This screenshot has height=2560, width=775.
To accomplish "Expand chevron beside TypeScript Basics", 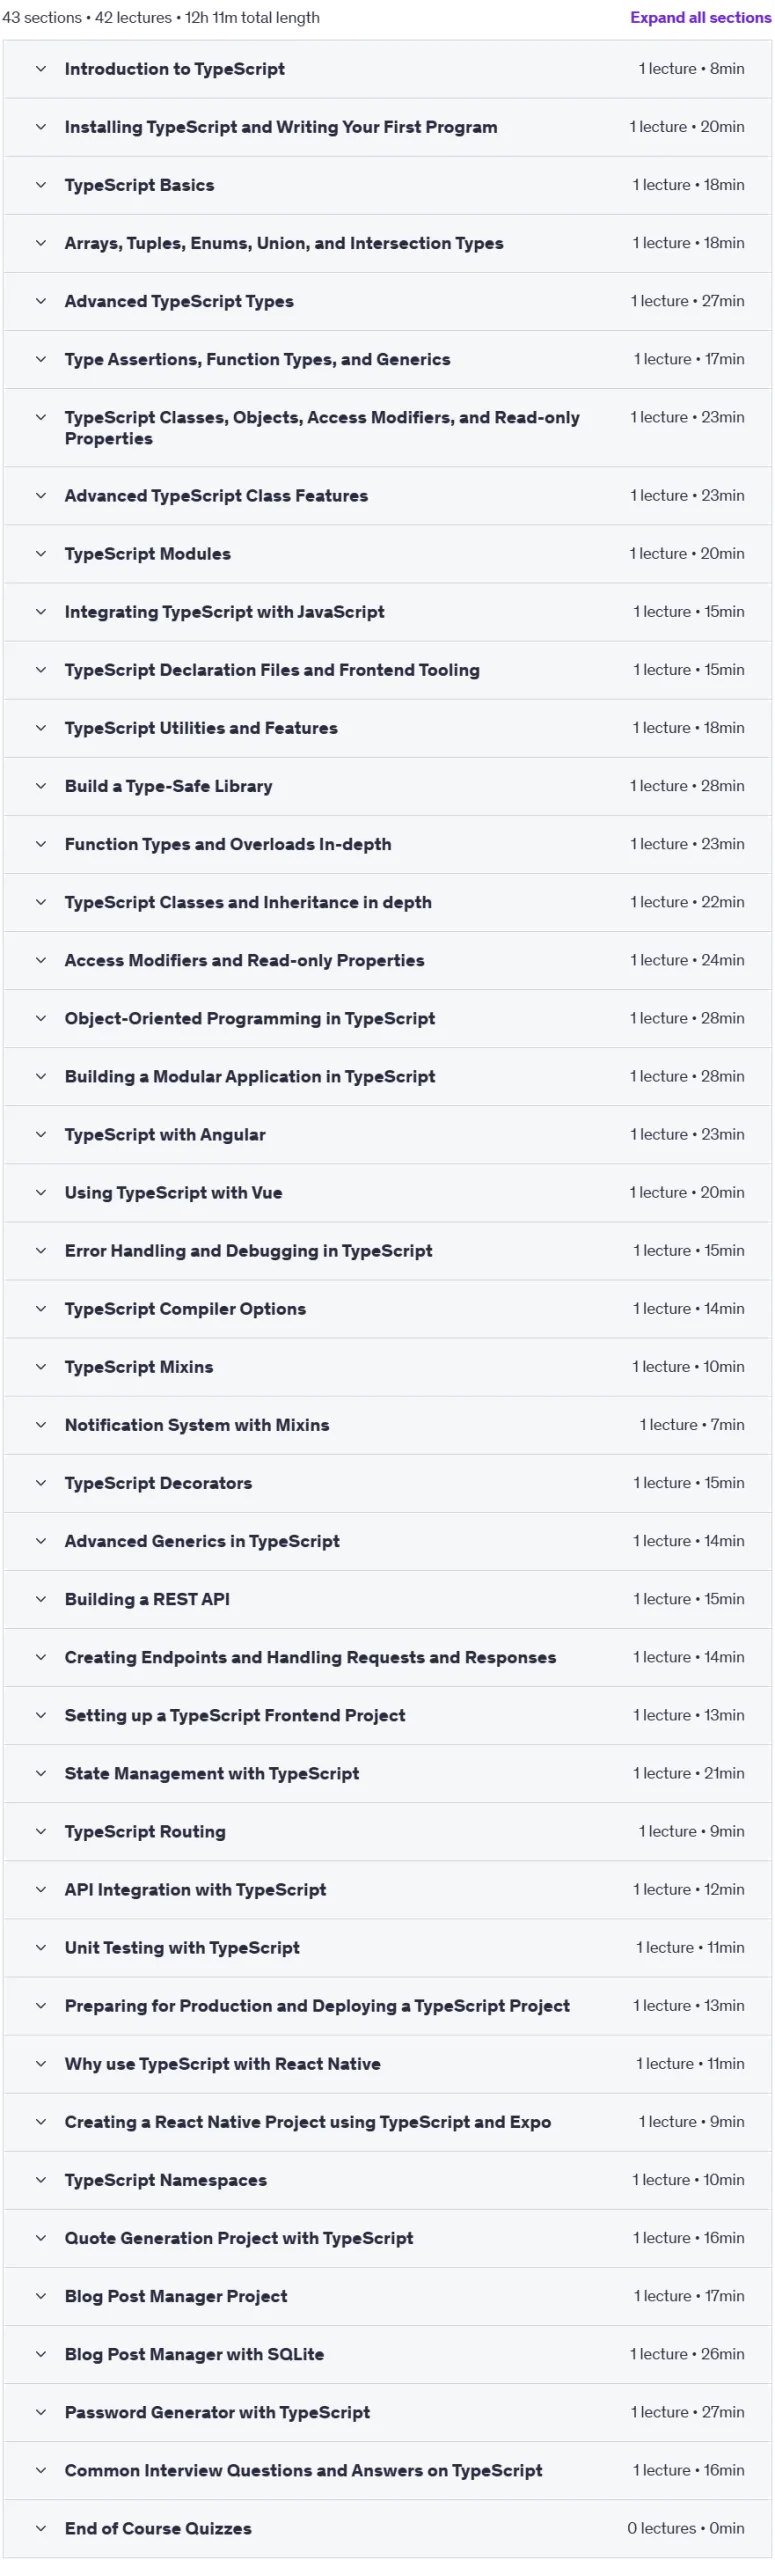I will 41,185.
